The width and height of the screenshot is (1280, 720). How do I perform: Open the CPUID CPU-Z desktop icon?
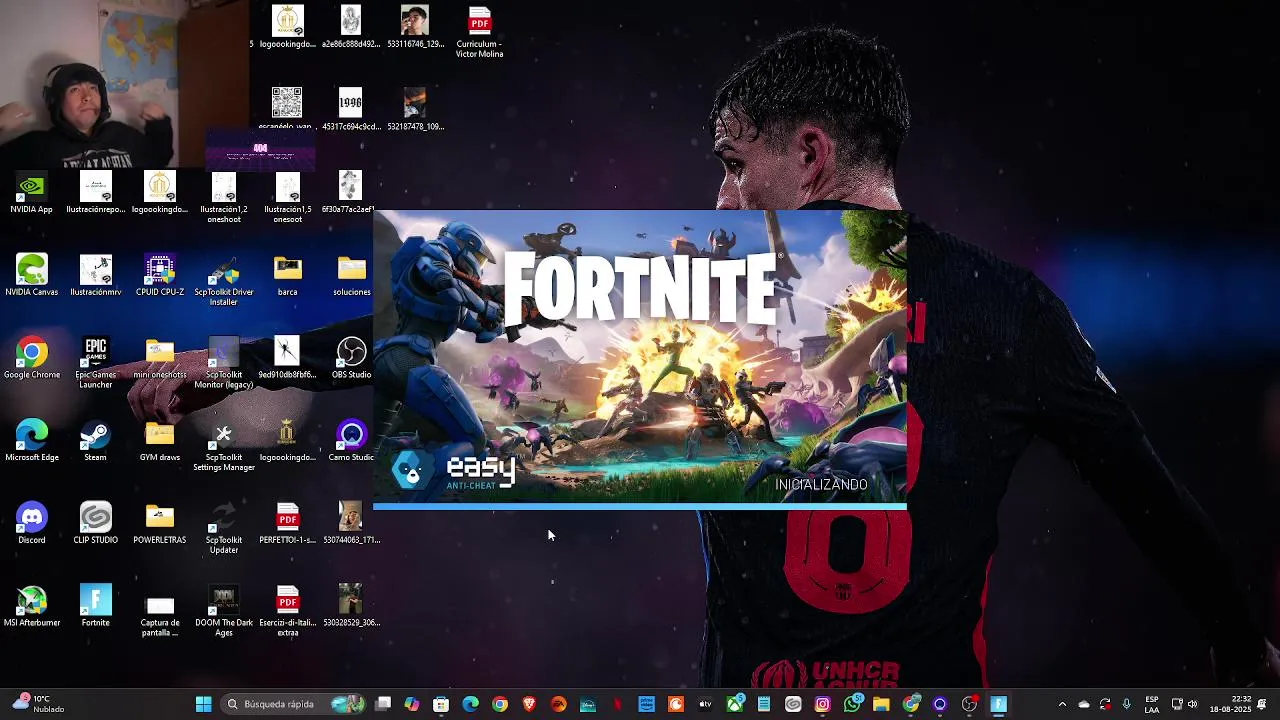[159, 276]
